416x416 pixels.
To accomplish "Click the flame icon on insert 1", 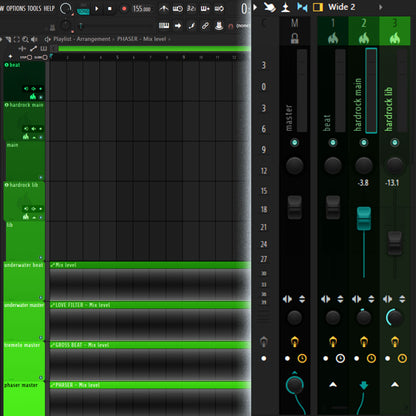I will point(333,38).
